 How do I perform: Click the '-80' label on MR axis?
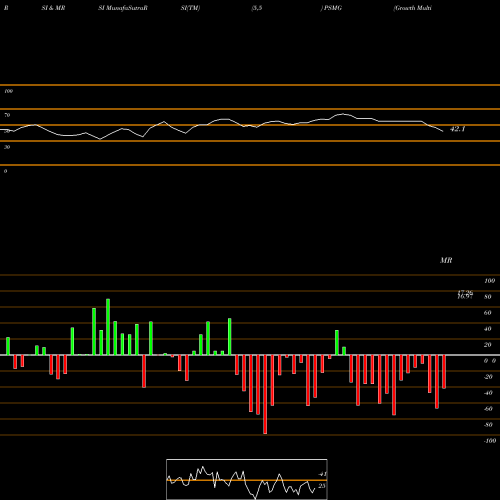tap(488, 425)
